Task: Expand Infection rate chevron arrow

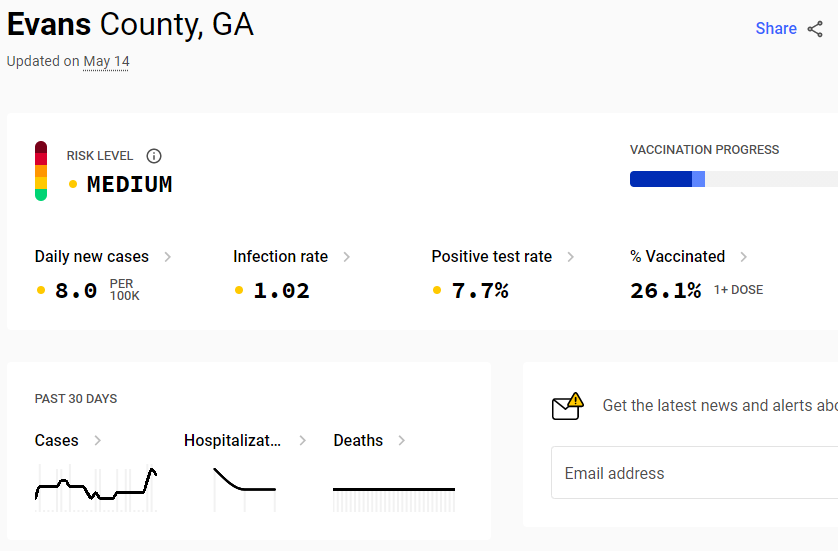Action: [347, 257]
